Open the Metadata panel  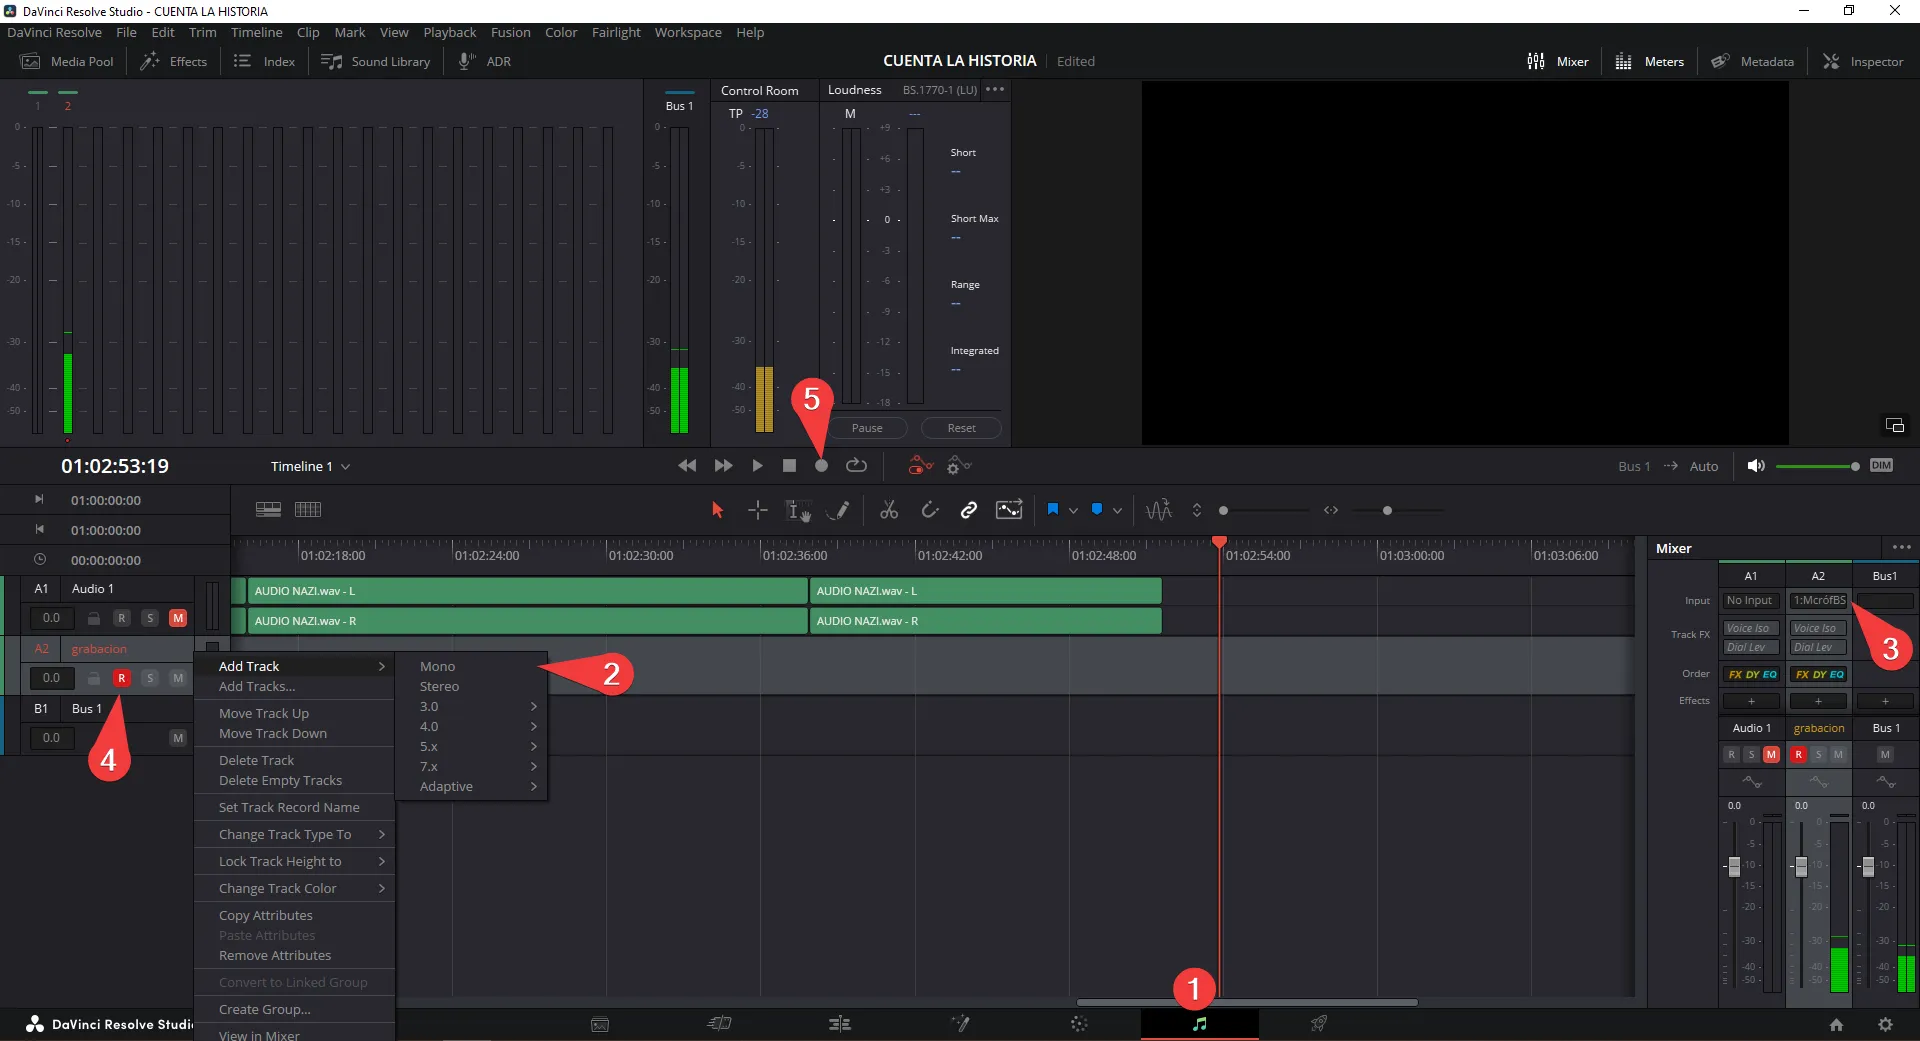click(1752, 61)
